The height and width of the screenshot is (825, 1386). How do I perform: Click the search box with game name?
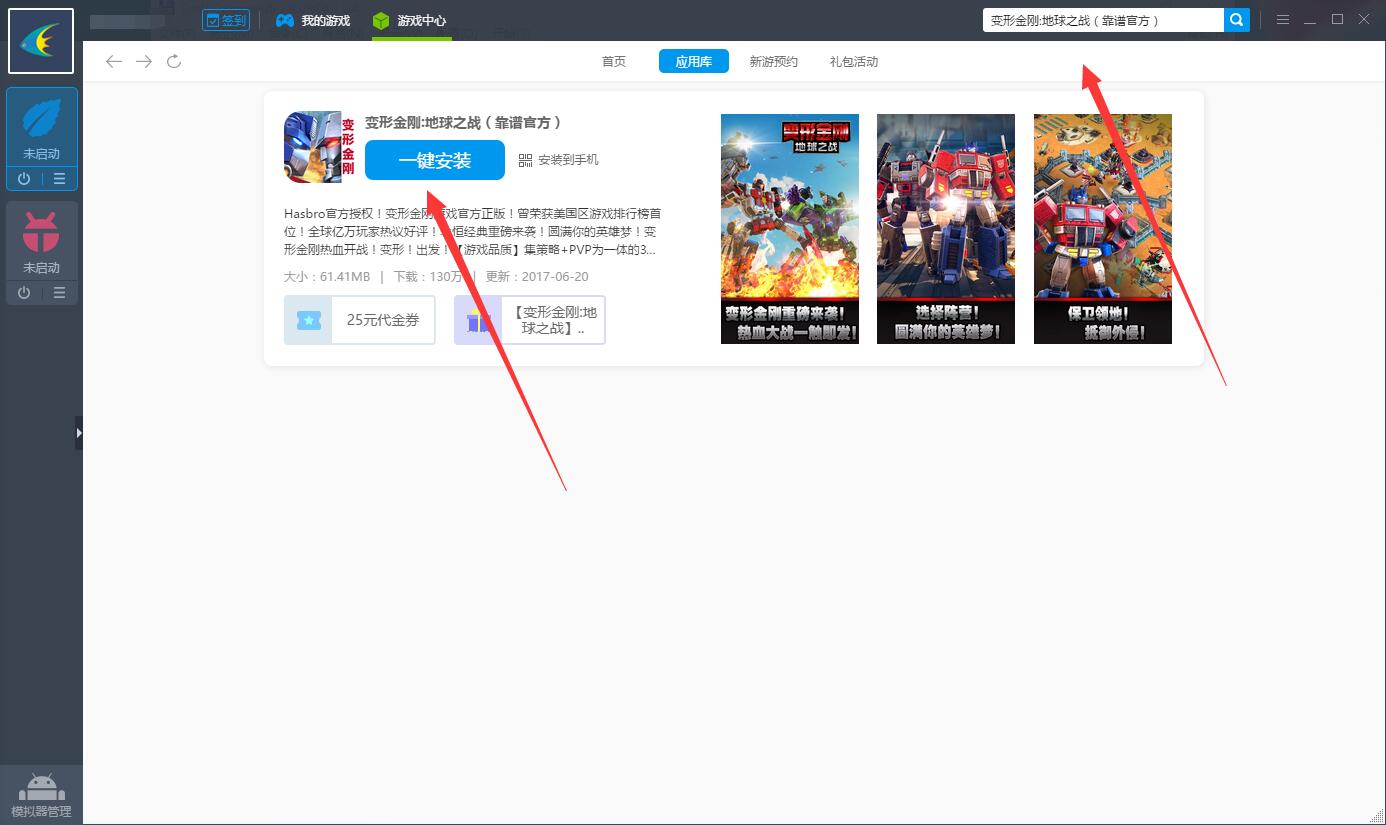tap(1103, 20)
